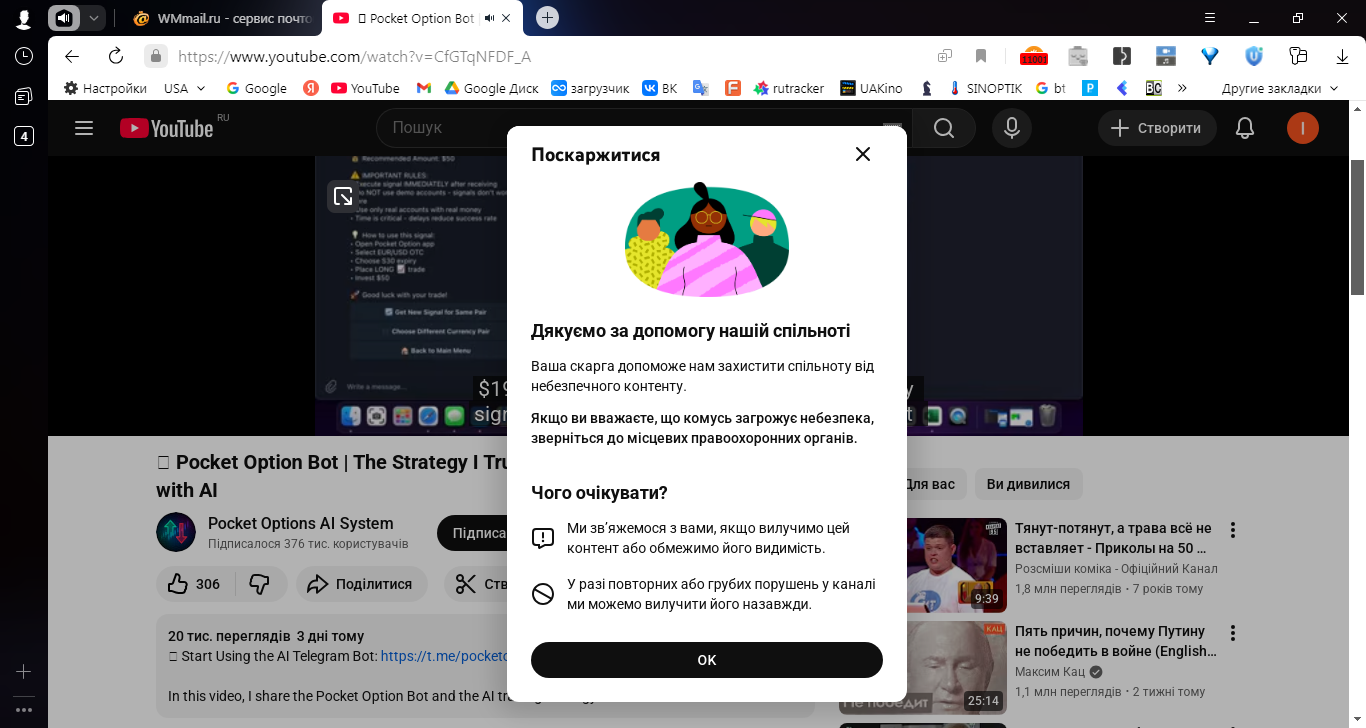Share the video via Поділитися

pos(361,584)
